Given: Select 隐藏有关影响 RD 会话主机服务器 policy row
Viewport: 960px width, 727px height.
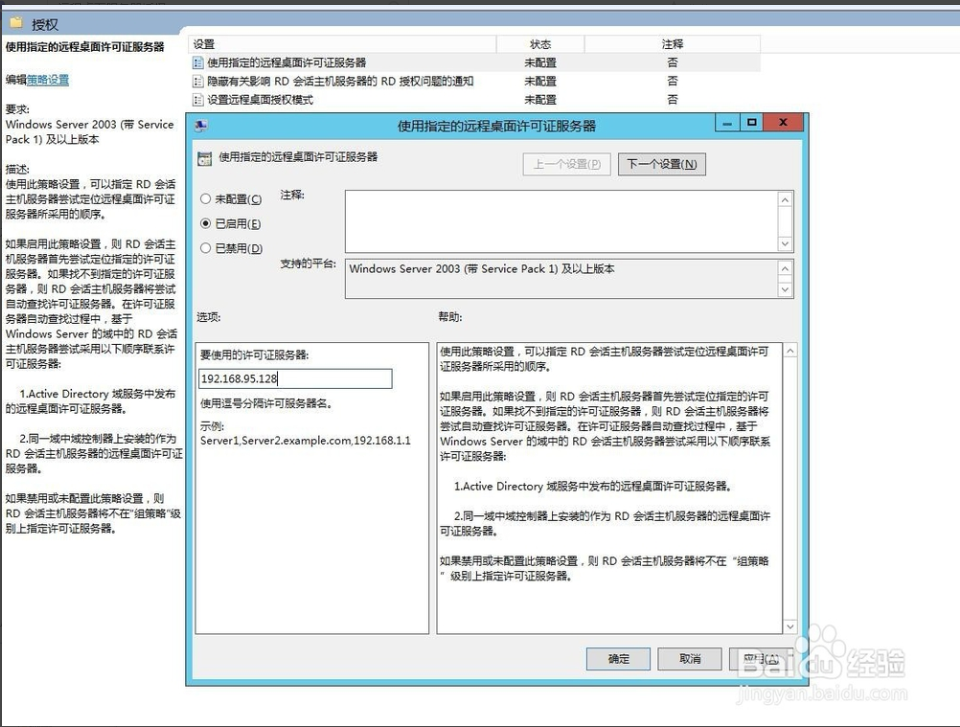Looking at the screenshot, I should pos(474,81).
